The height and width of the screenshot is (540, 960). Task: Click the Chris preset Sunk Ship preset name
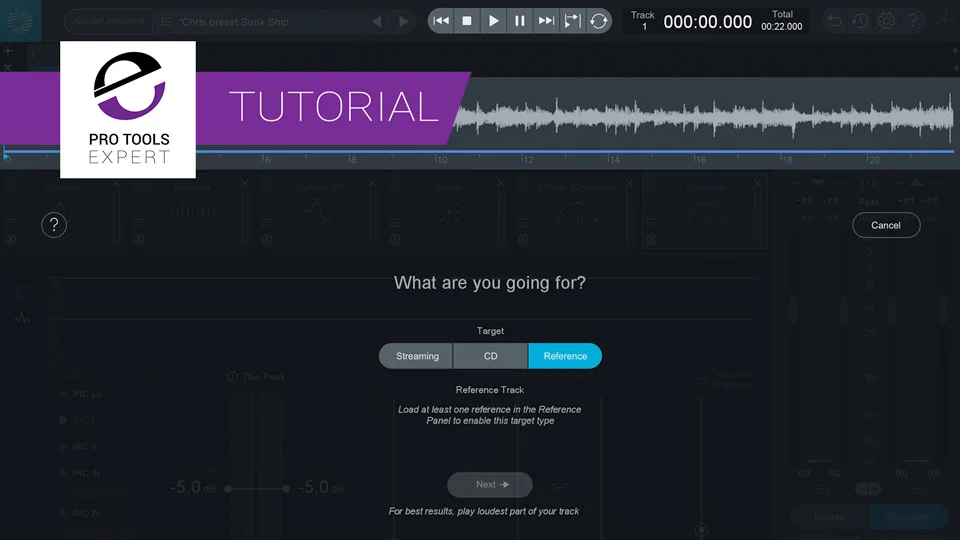[x=233, y=22]
